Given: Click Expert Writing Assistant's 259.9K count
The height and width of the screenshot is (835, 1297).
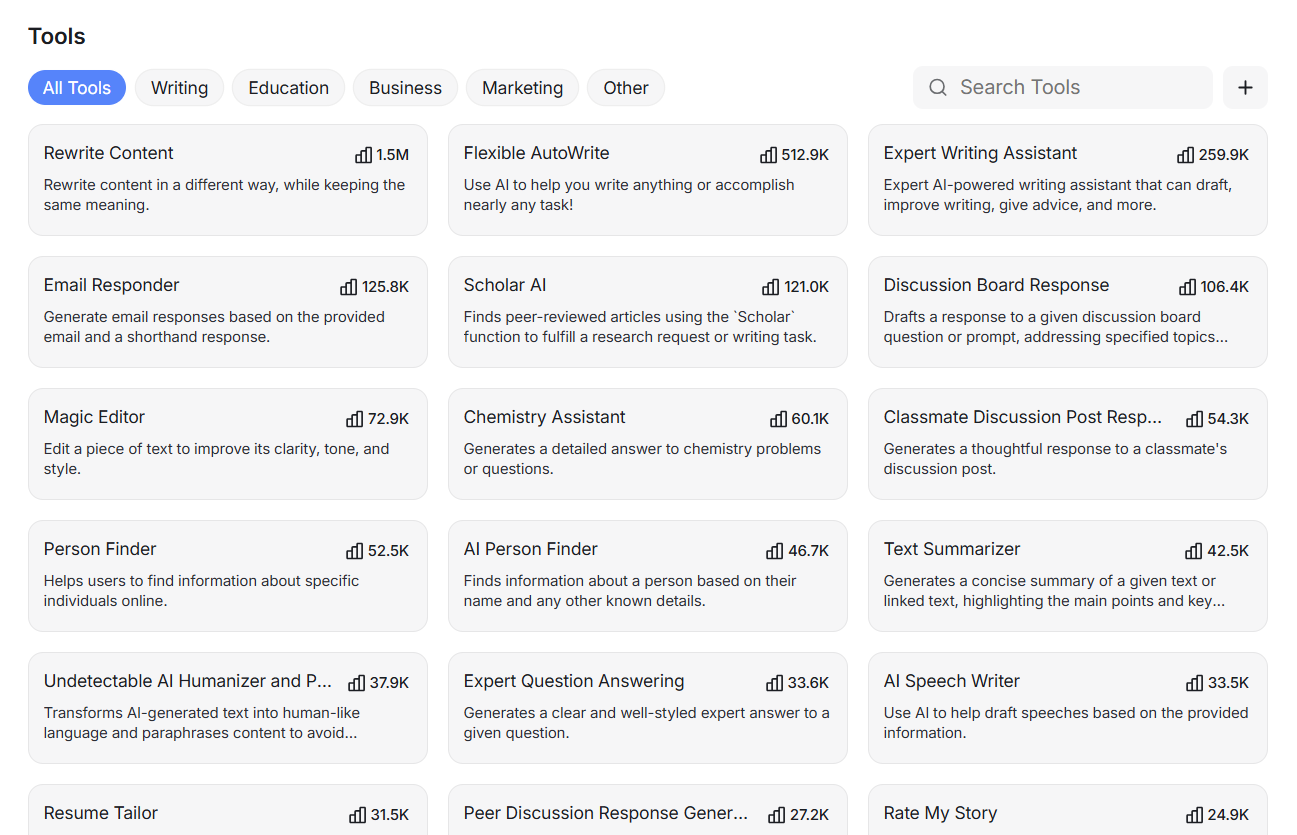Looking at the screenshot, I should pos(1224,155).
